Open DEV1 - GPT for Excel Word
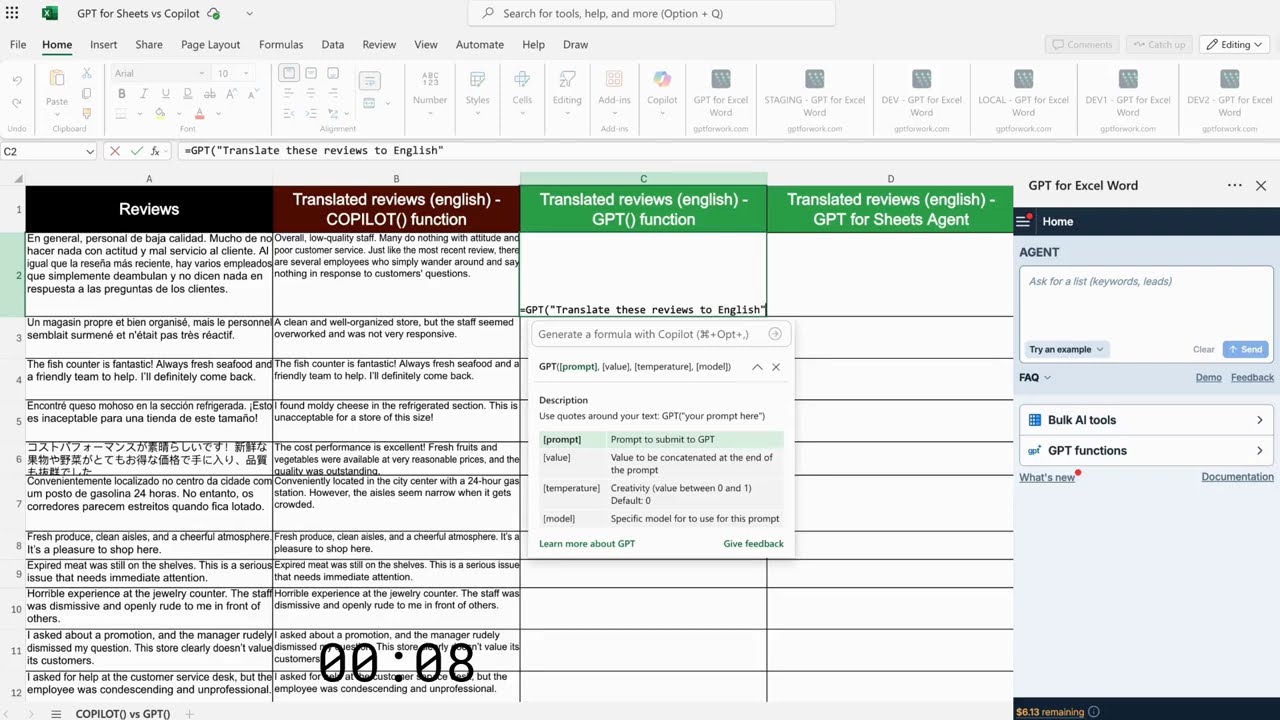Viewport: 1280px width, 720px height. (x=1128, y=92)
